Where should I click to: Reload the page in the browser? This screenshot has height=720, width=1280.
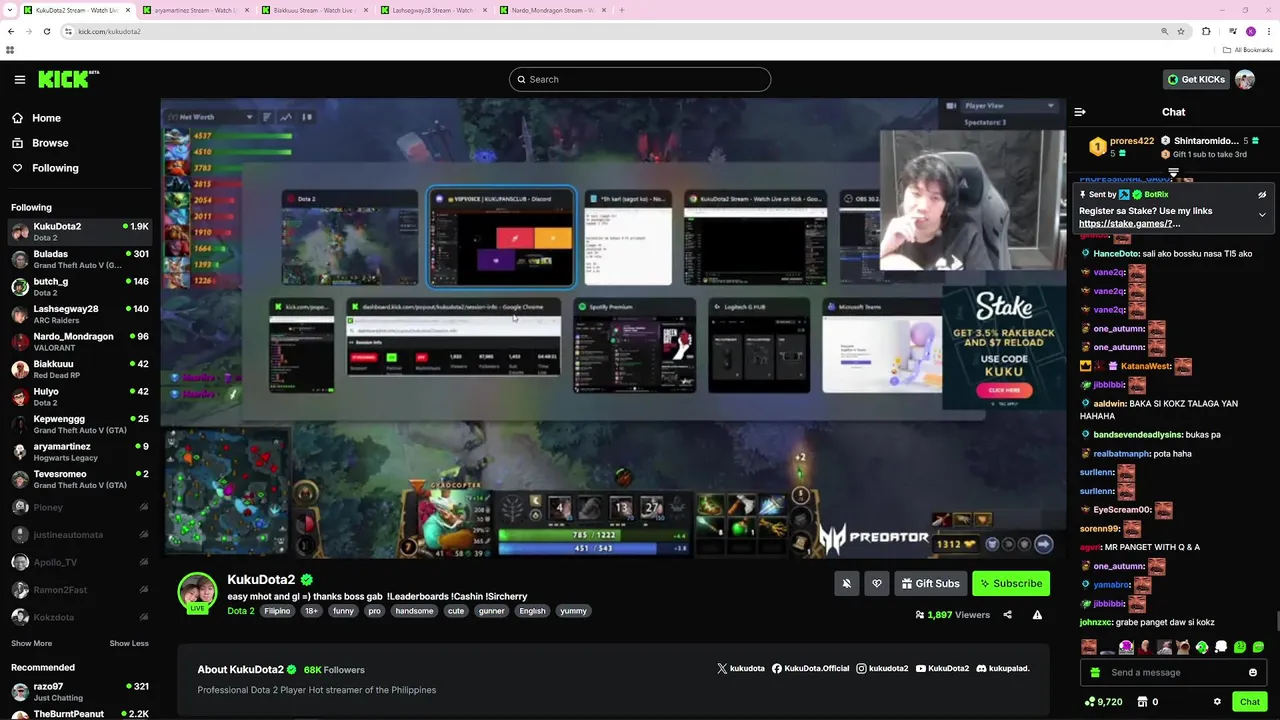pos(46,31)
